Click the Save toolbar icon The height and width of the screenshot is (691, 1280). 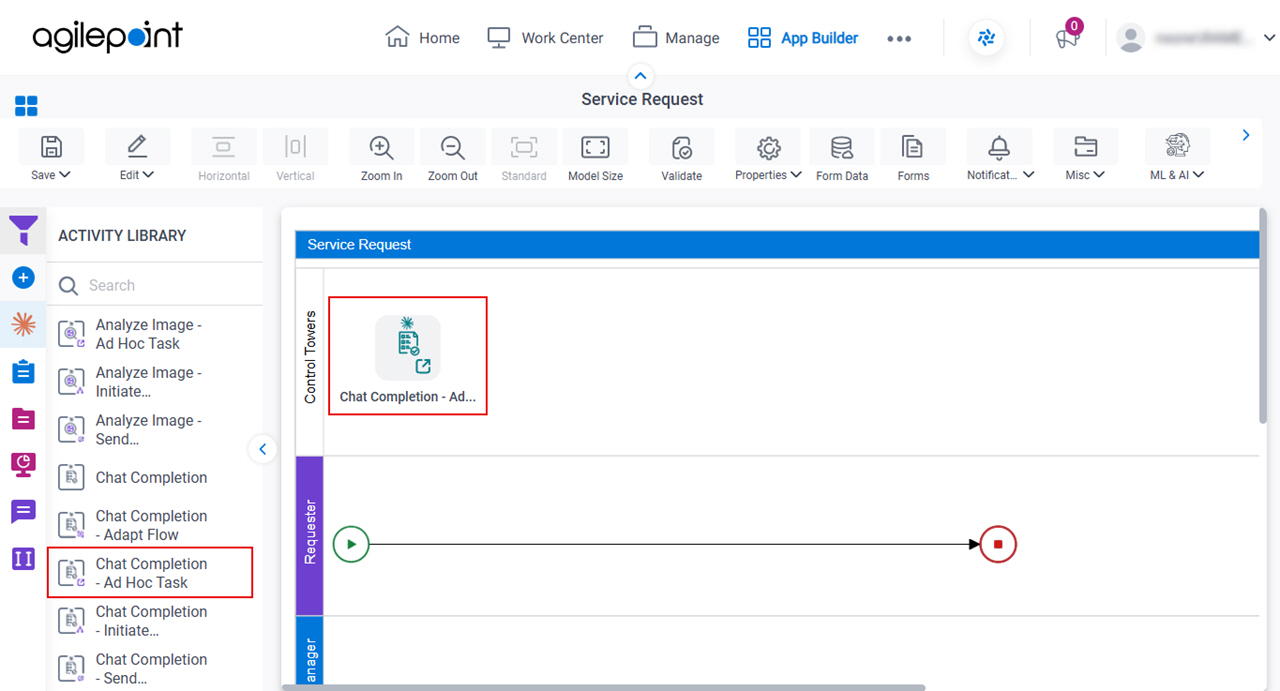click(x=51, y=147)
